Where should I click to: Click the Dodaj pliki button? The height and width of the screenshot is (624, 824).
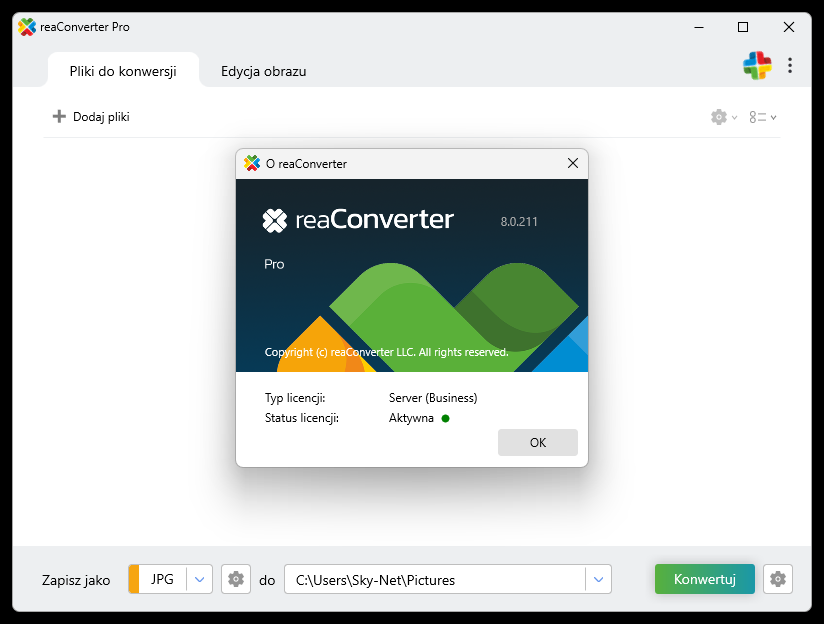(91, 117)
